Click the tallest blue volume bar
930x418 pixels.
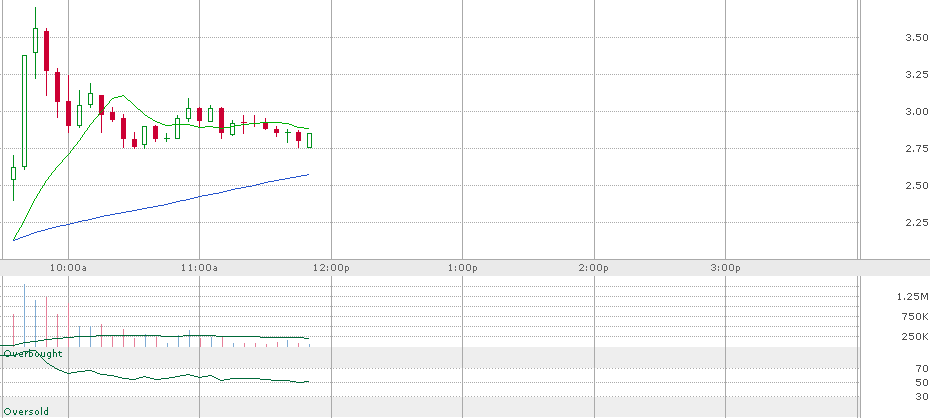[x=24, y=314]
